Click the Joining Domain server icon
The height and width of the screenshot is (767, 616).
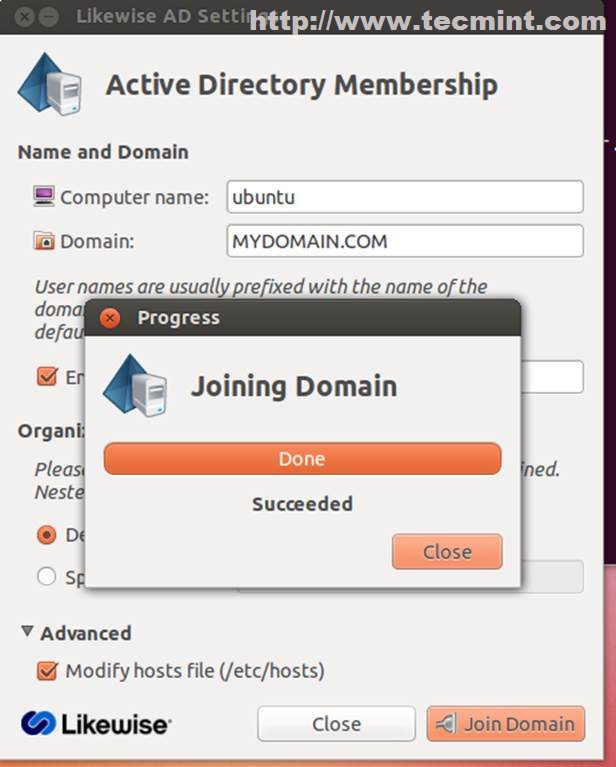tap(134, 386)
